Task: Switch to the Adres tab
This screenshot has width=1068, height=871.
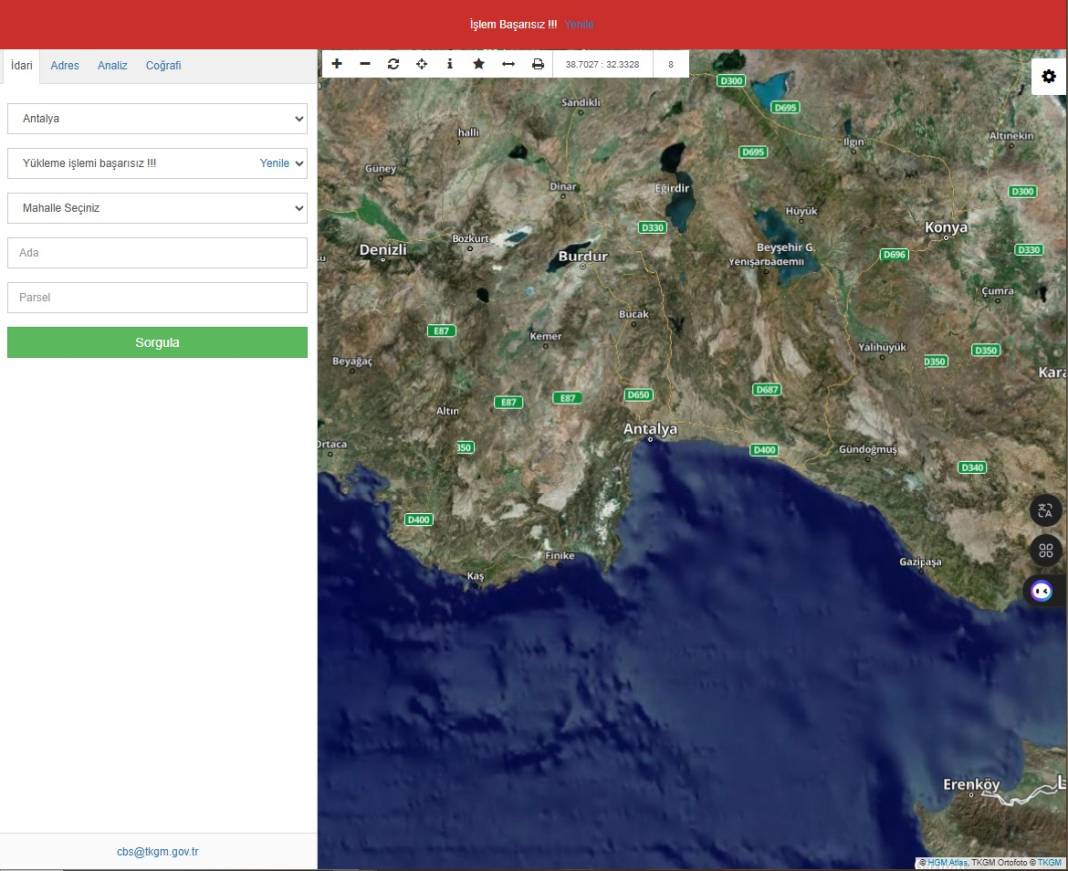Action: [65, 66]
